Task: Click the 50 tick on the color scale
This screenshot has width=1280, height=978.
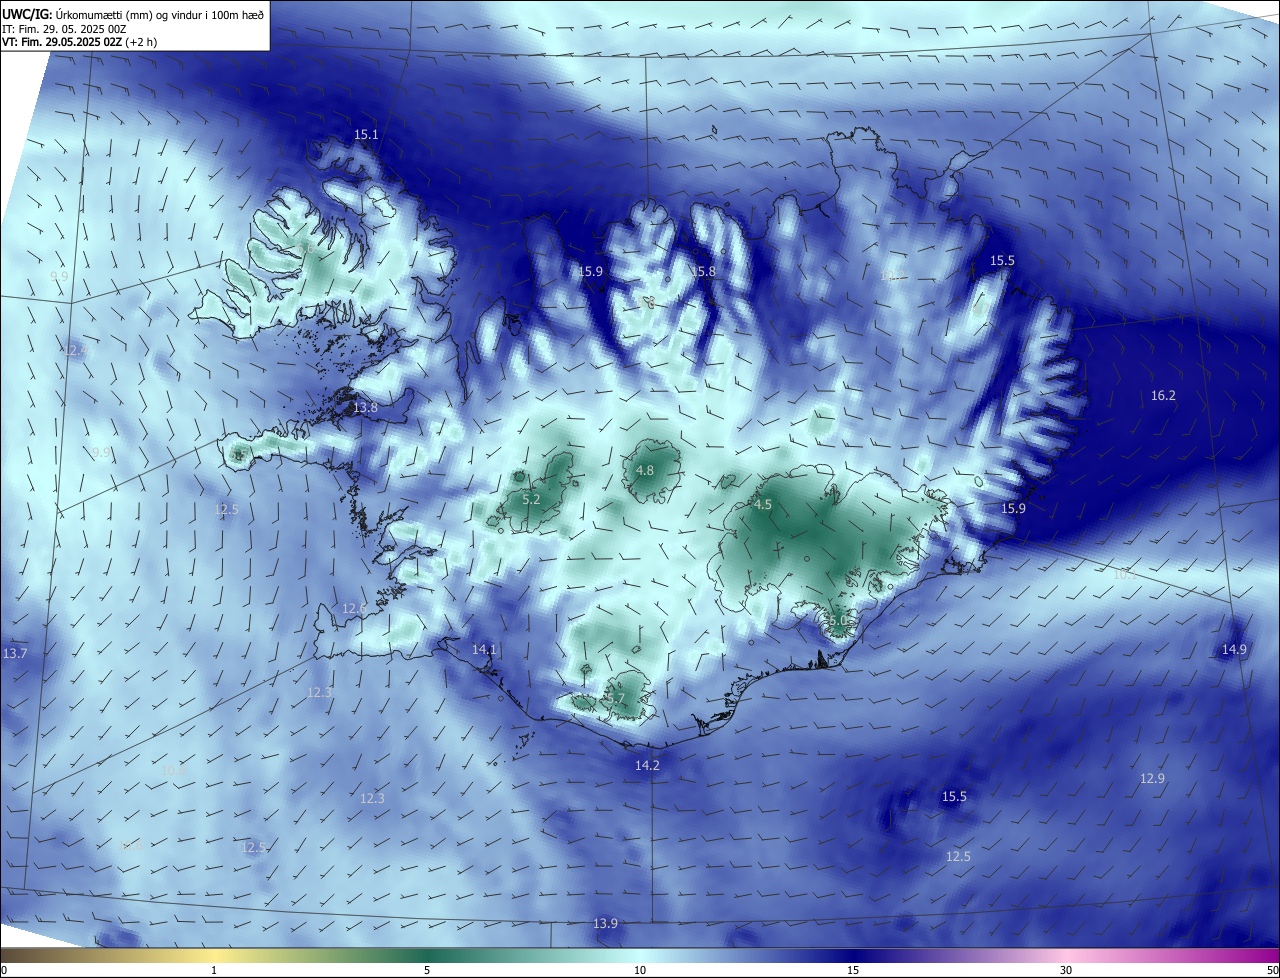Action: click(1272, 970)
